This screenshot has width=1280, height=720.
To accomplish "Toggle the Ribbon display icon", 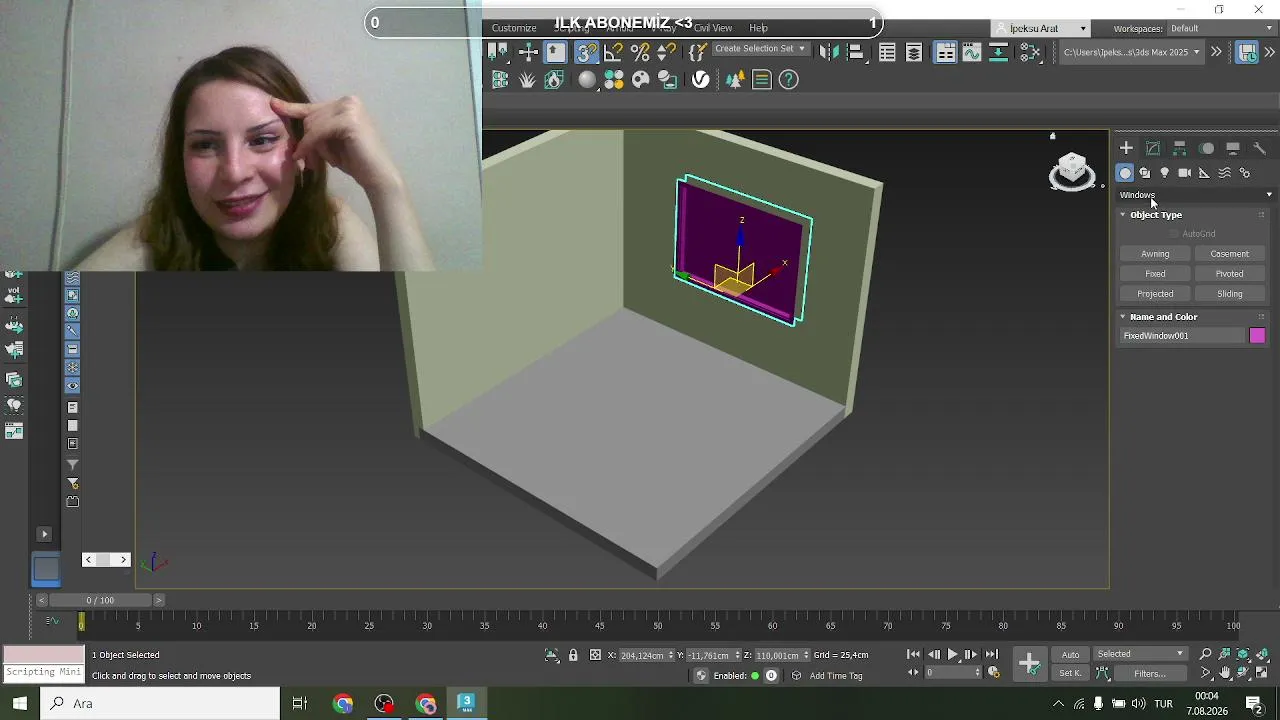I will tap(945, 53).
